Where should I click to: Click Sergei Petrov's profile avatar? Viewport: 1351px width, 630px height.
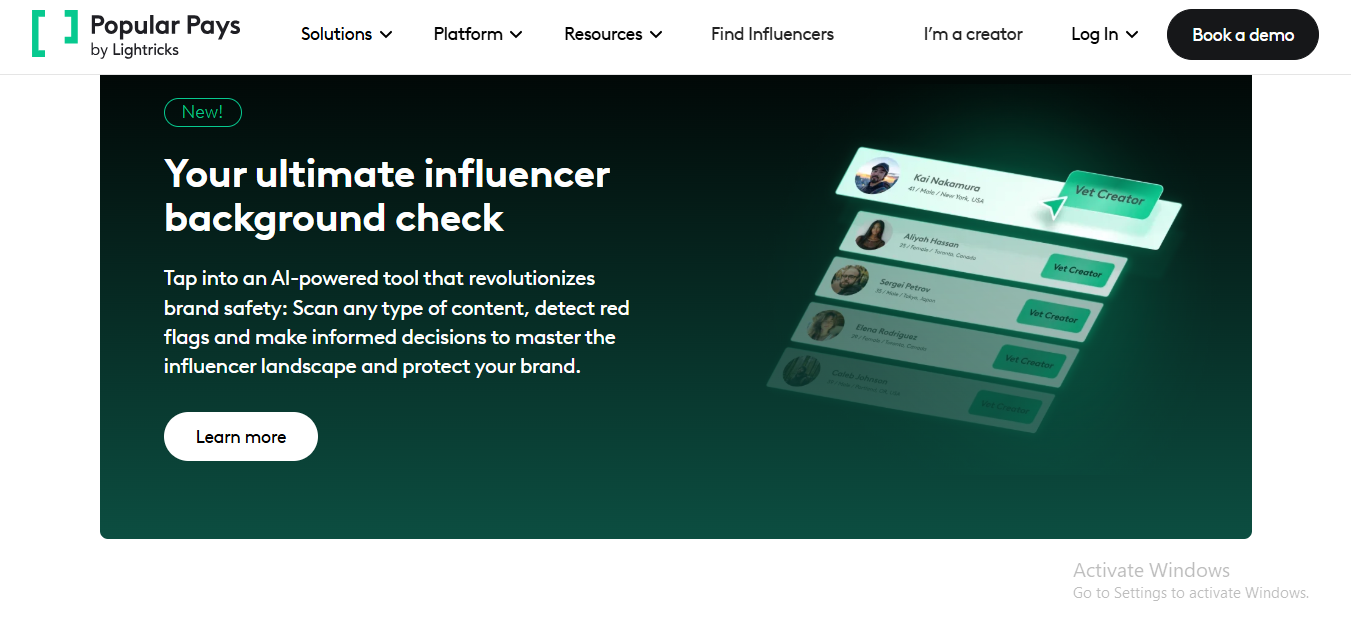849,279
